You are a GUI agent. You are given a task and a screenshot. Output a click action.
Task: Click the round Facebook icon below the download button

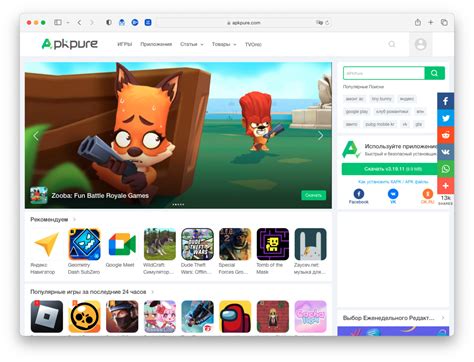click(359, 194)
